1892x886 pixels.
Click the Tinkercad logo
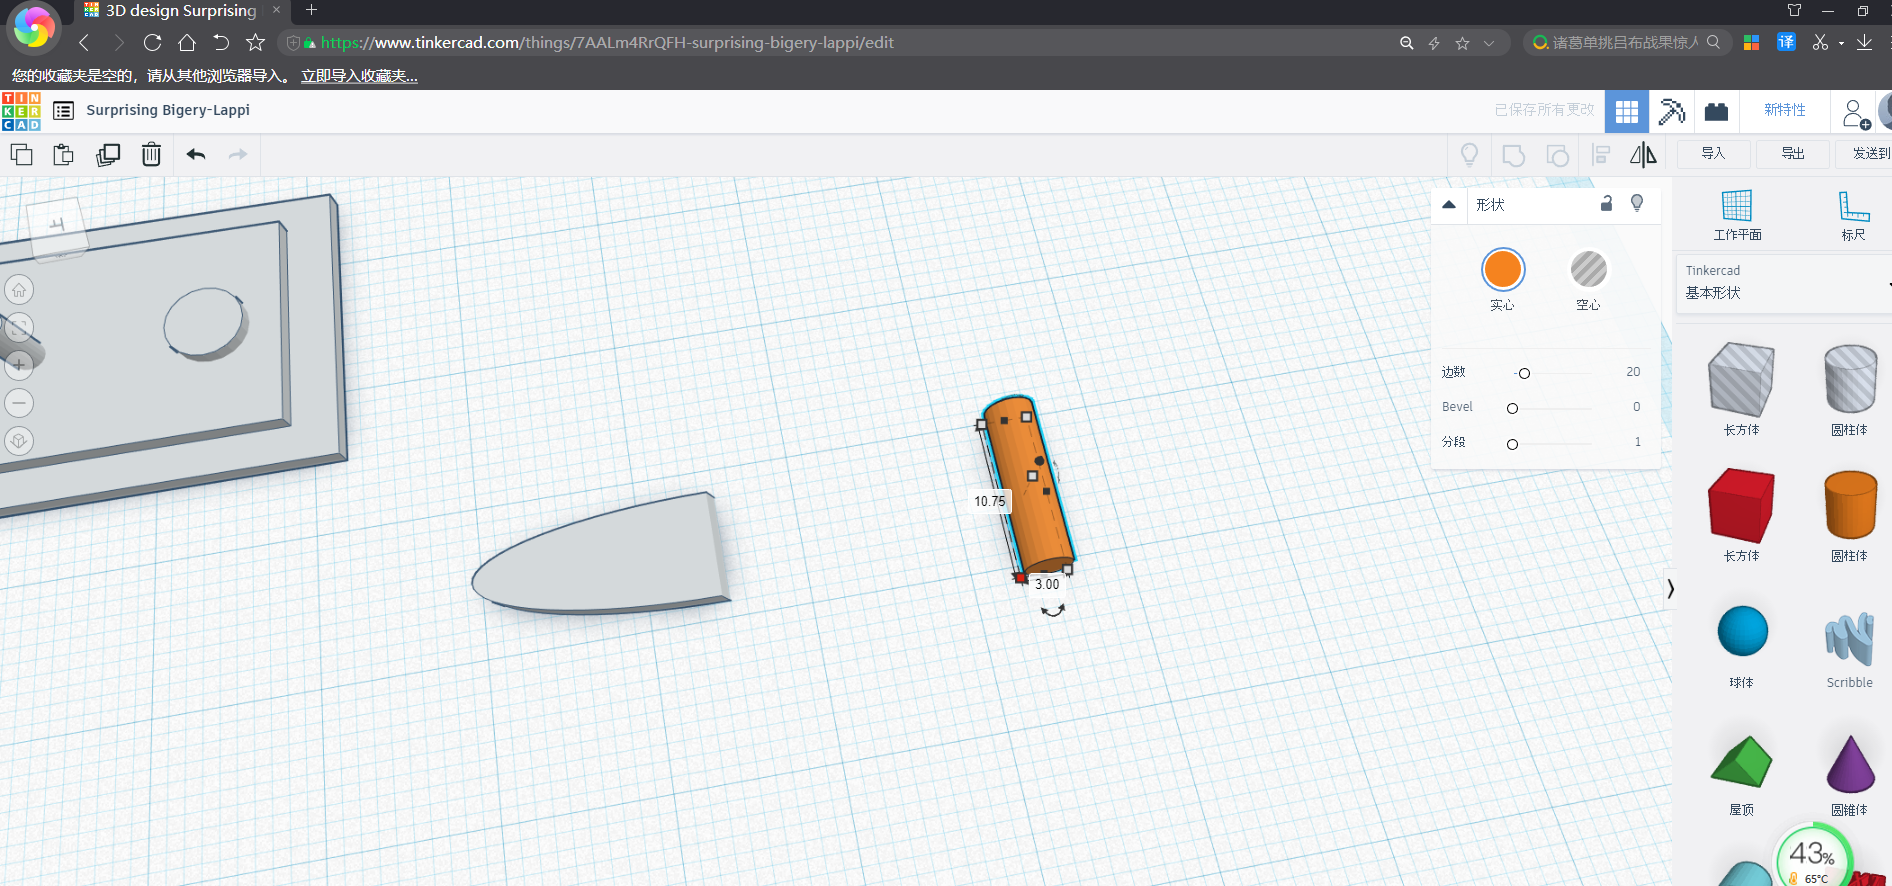pos(21,111)
